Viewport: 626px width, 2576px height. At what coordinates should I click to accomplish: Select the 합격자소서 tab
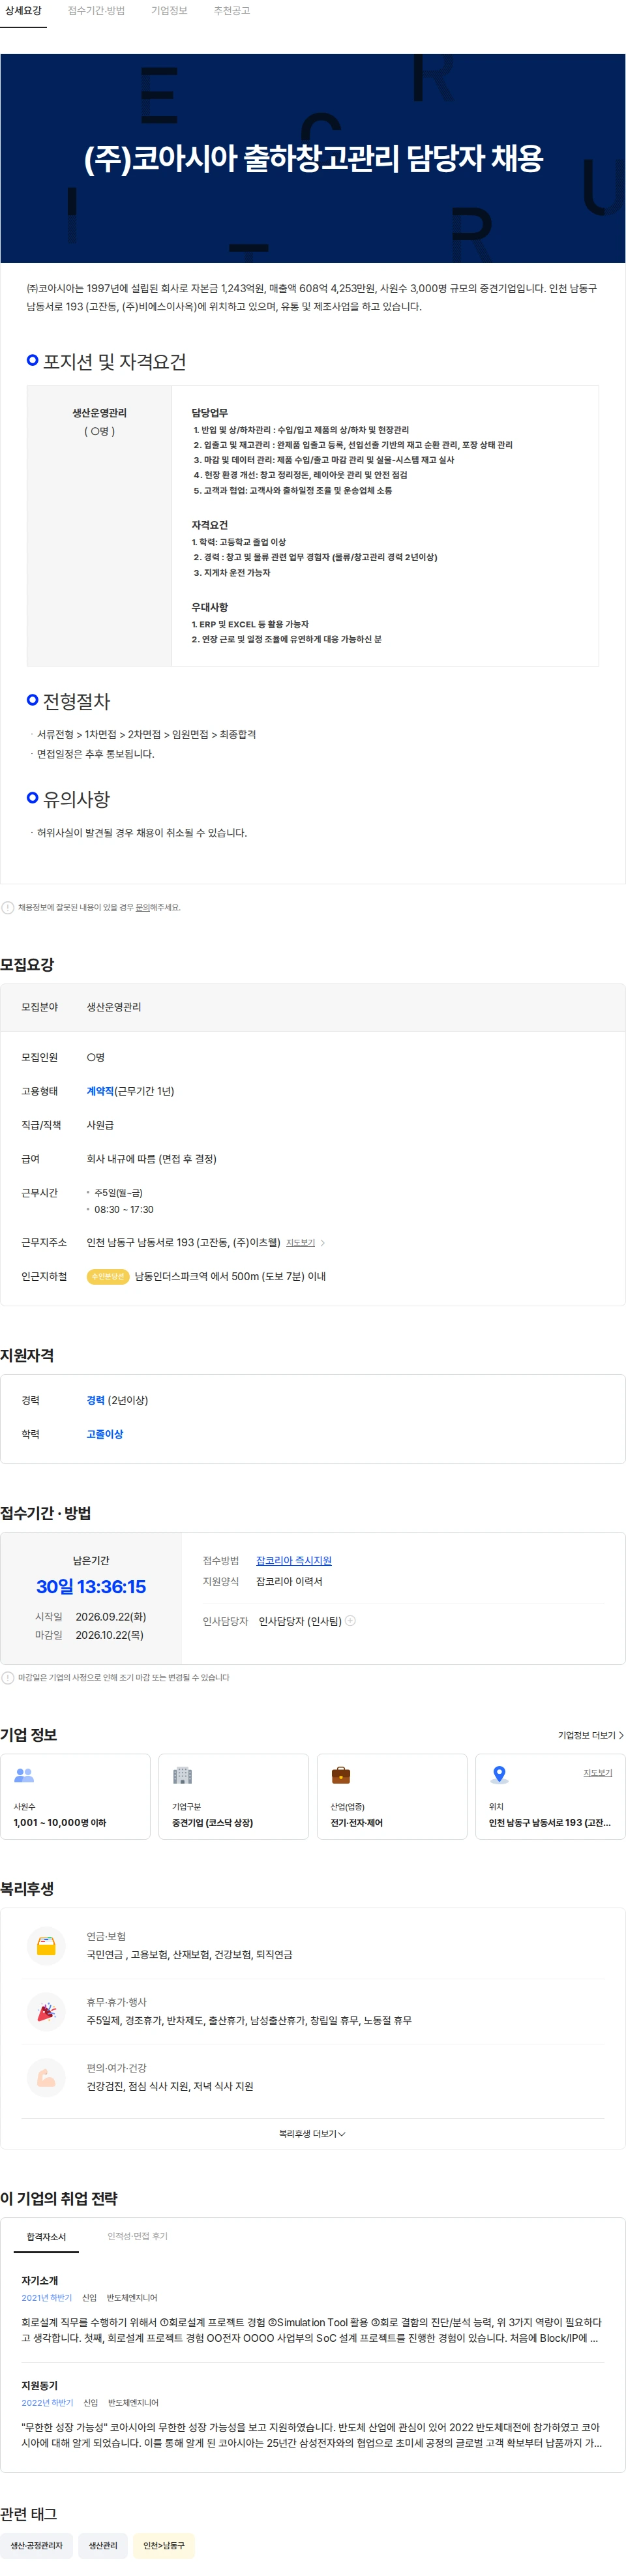pos(46,2236)
